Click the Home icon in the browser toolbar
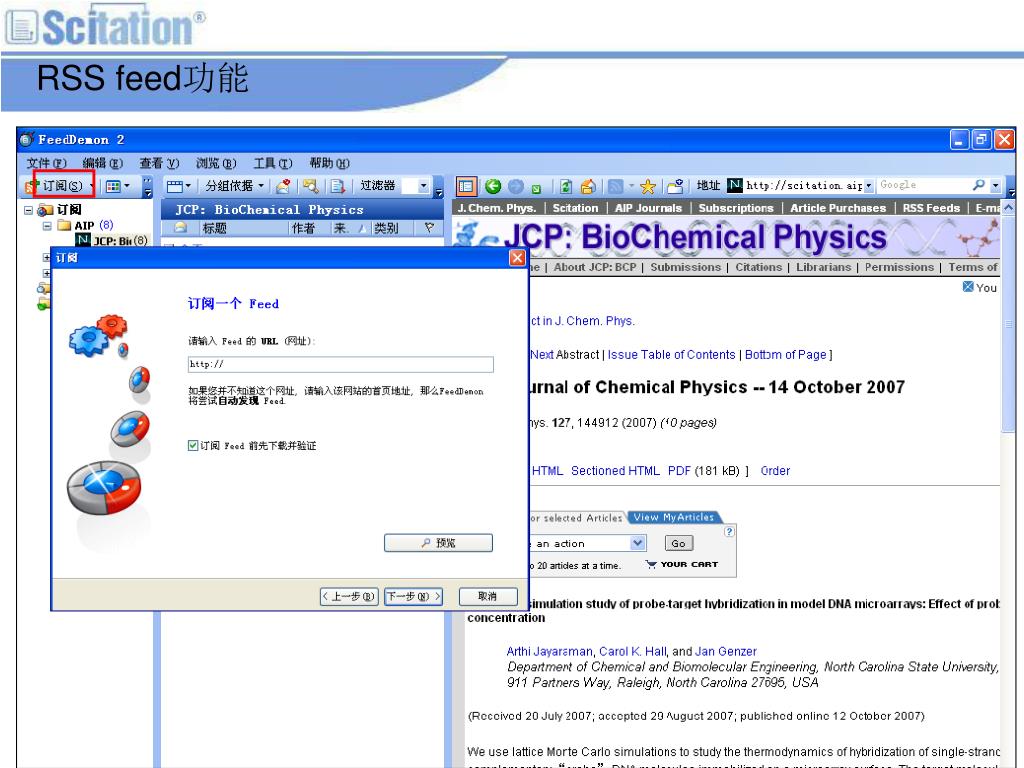Image resolution: width=1024 pixels, height=768 pixels. tap(588, 187)
